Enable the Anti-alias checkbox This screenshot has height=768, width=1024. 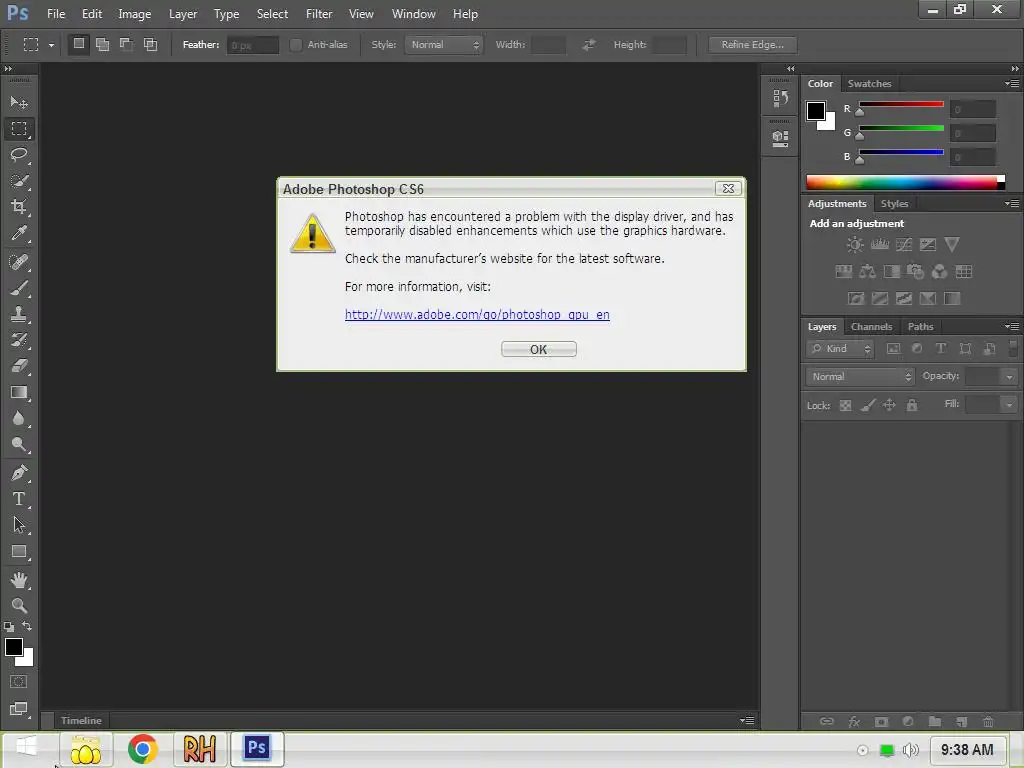tap(296, 44)
